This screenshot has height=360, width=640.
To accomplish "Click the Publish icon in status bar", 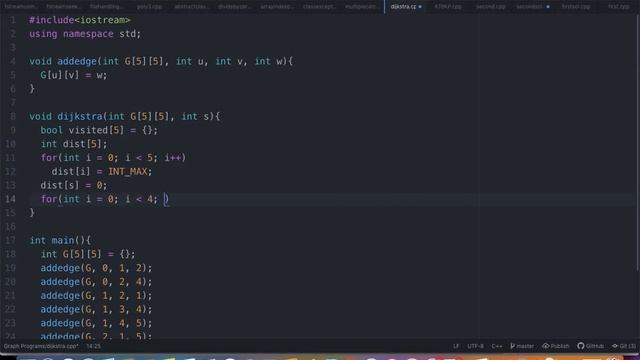I will coord(546,346).
